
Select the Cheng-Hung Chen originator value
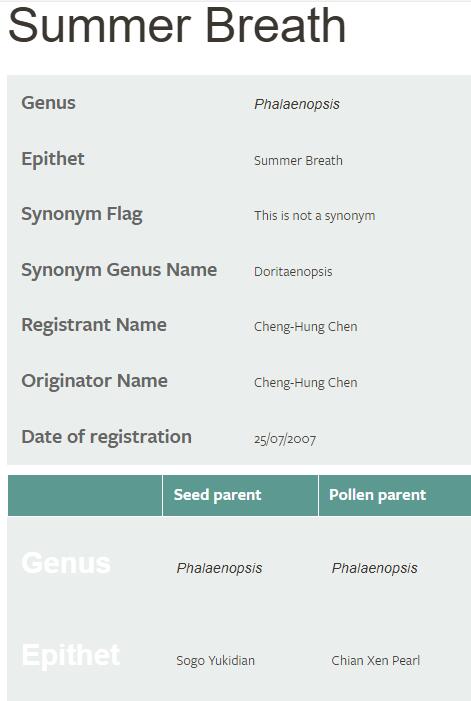306,383
